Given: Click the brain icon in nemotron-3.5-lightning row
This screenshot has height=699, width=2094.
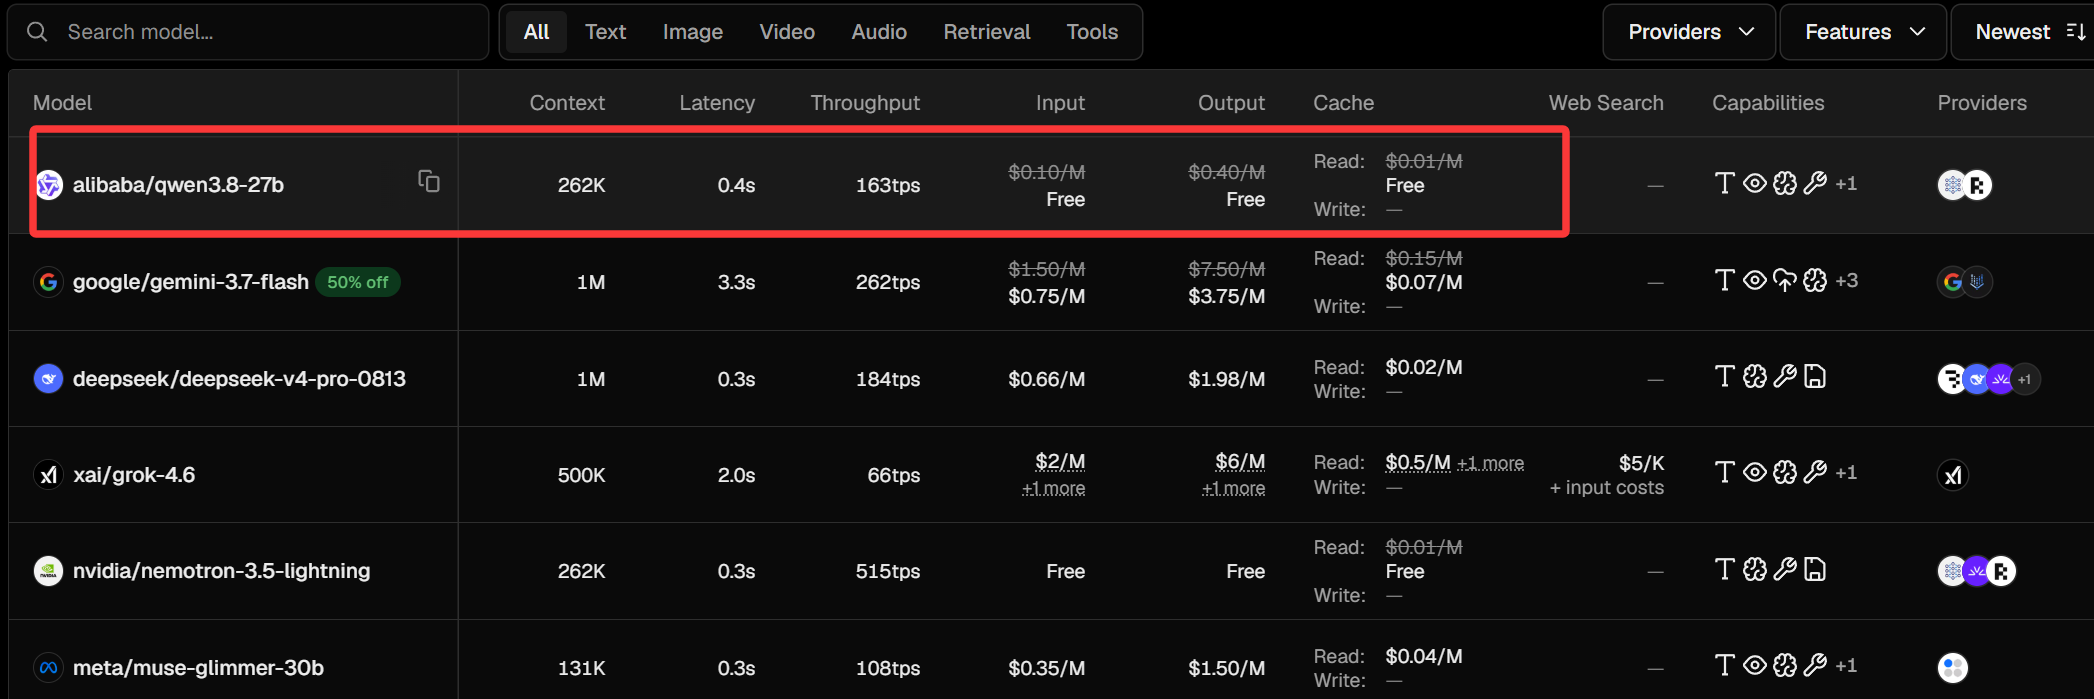Looking at the screenshot, I should click(x=1754, y=569).
